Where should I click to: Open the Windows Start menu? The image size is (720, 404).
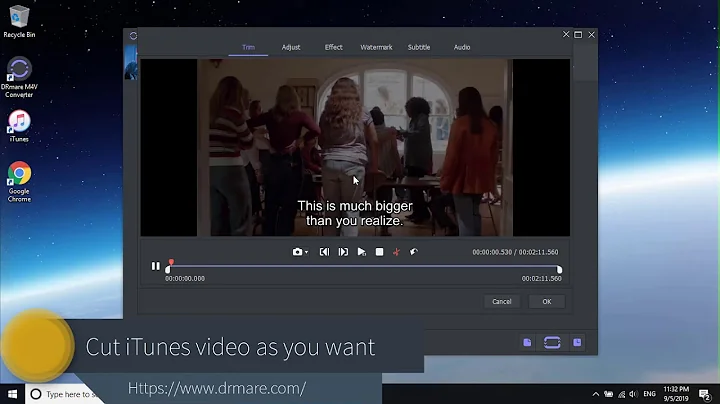(12, 394)
